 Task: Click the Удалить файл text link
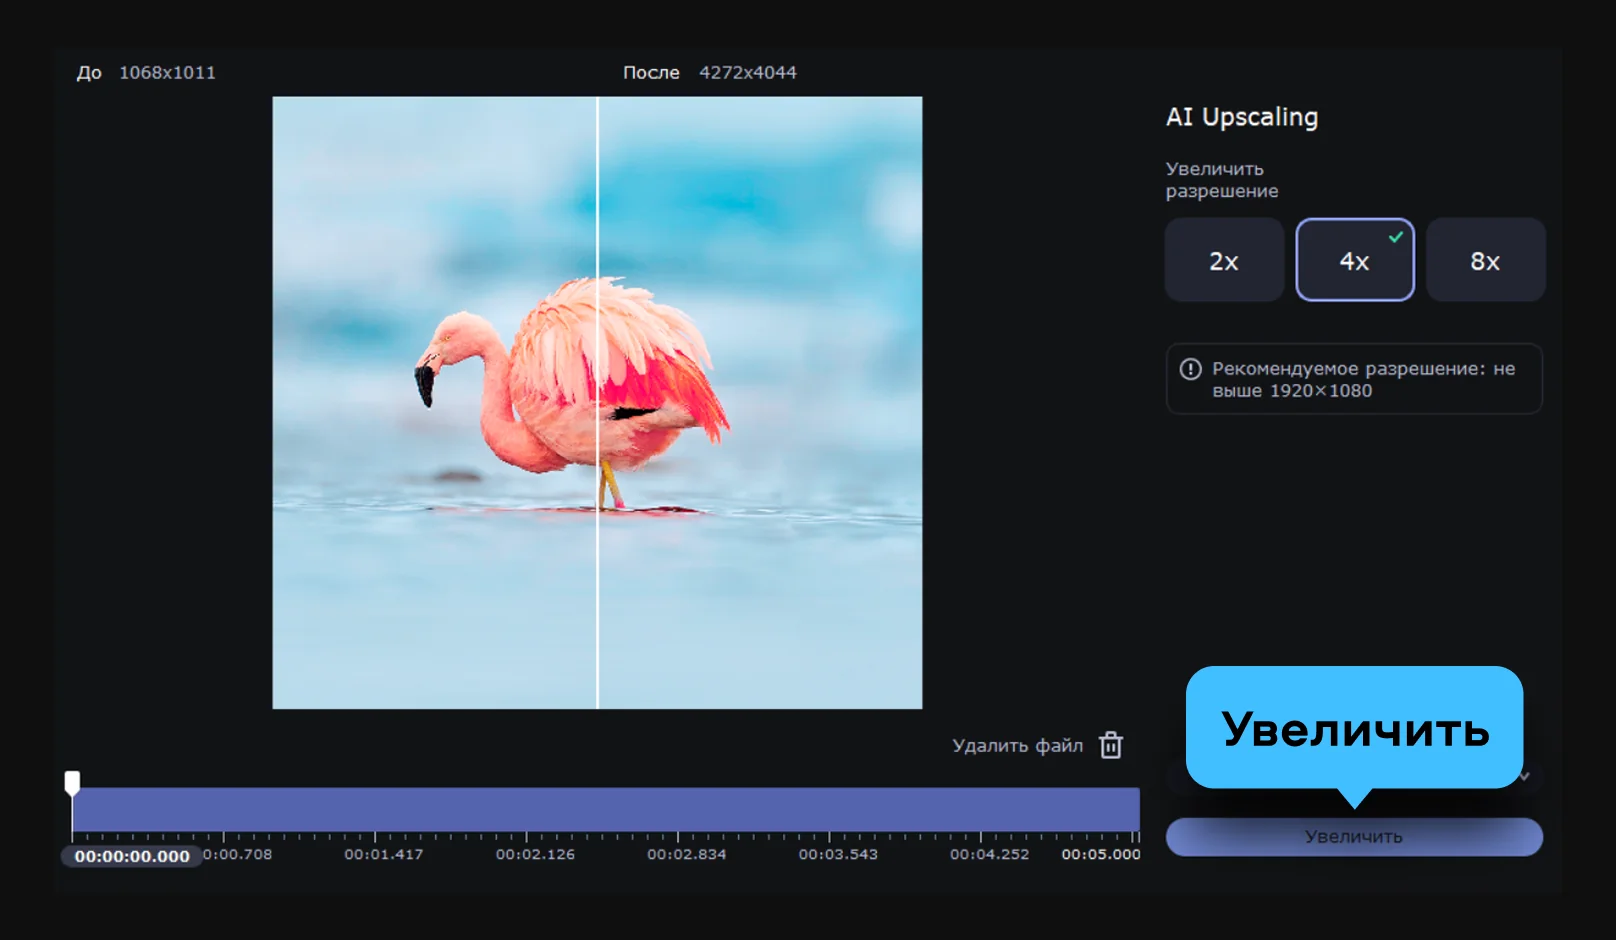[1017, 745]
